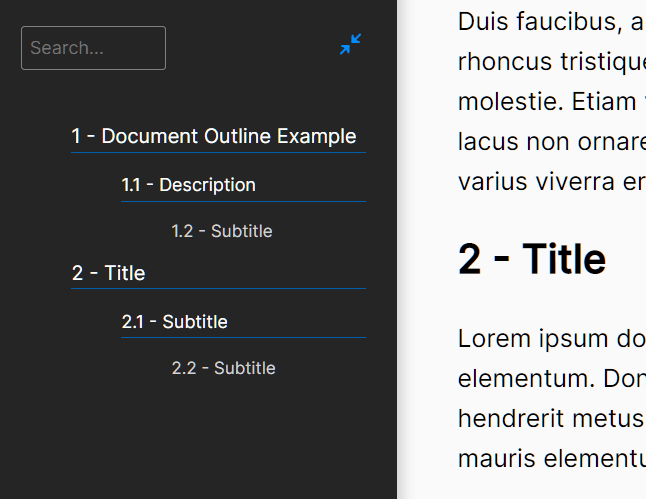Screen dimensions: 646x499
Task: Click the text 'varius viverra' in document
Action: [x=535, y=182]
